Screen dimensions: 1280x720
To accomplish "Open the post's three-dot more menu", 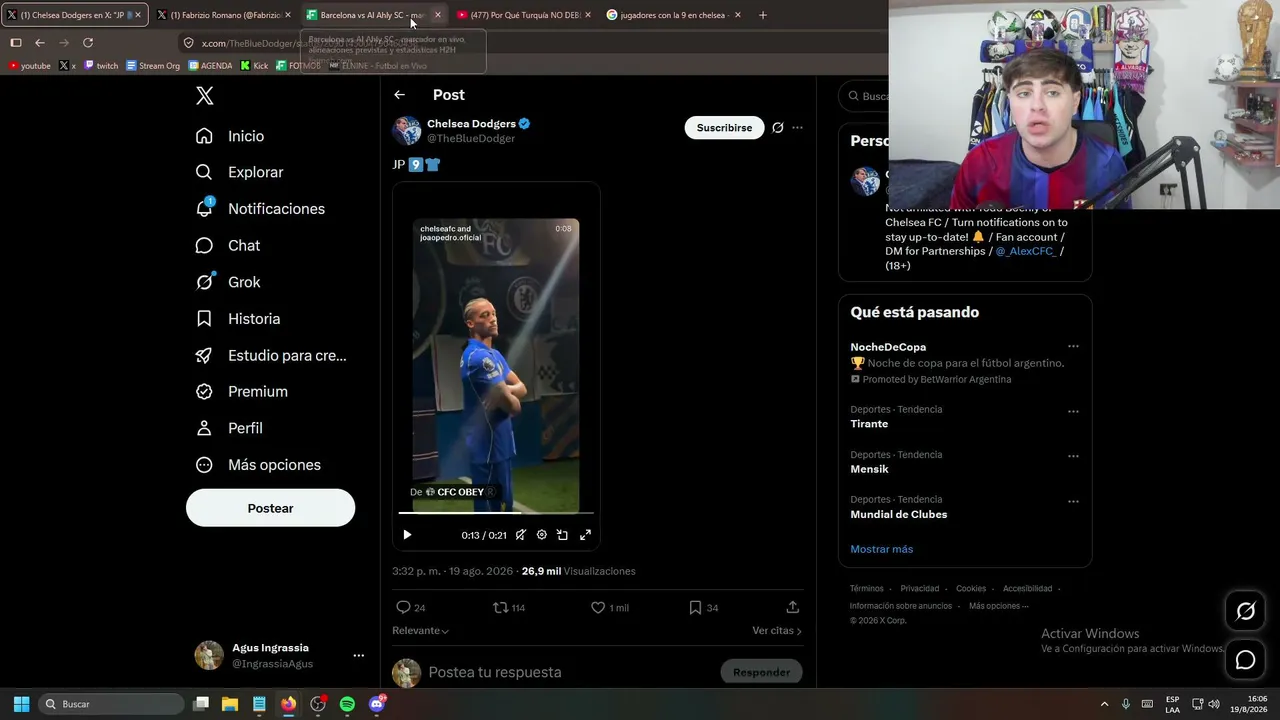I will [x=797, y=128].
